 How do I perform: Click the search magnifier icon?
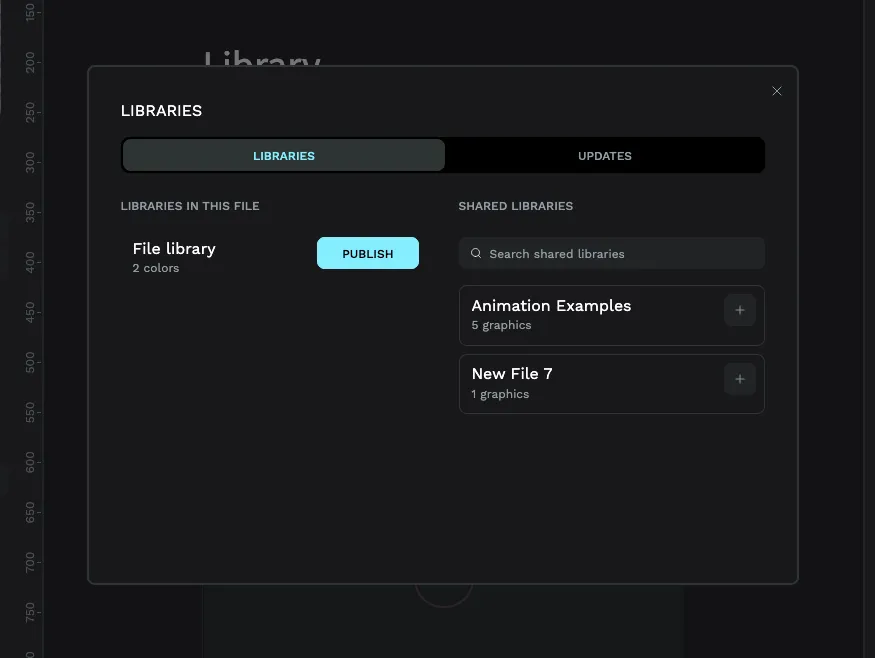click(x=475, y=253)
